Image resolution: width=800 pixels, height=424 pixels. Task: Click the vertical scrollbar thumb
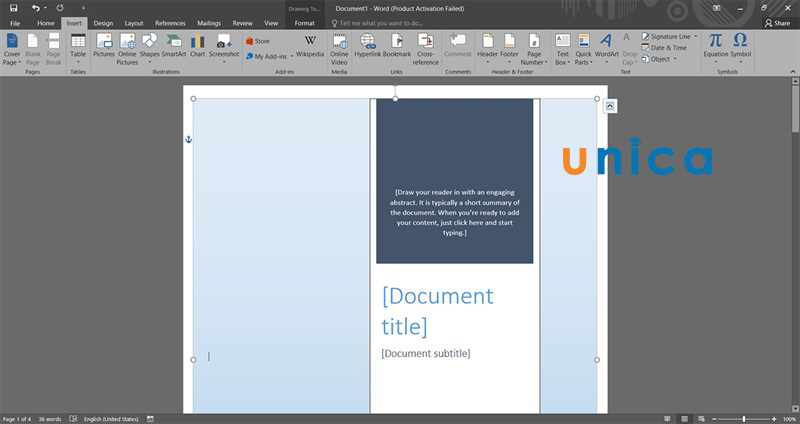tap(795, 108)
